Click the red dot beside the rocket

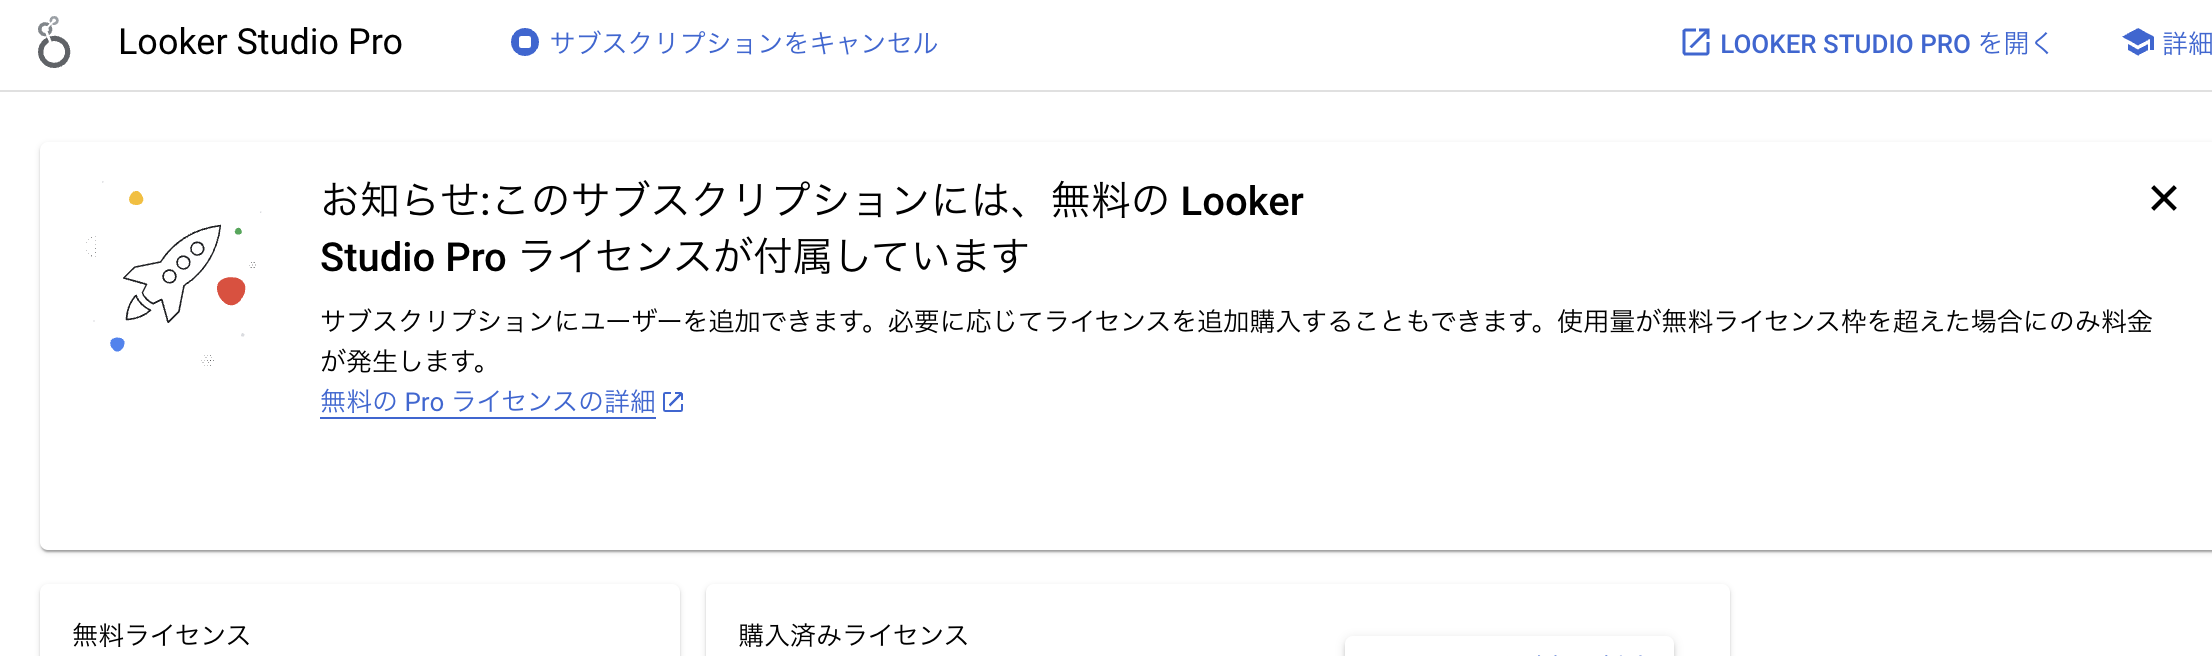[x=231, y=291]
